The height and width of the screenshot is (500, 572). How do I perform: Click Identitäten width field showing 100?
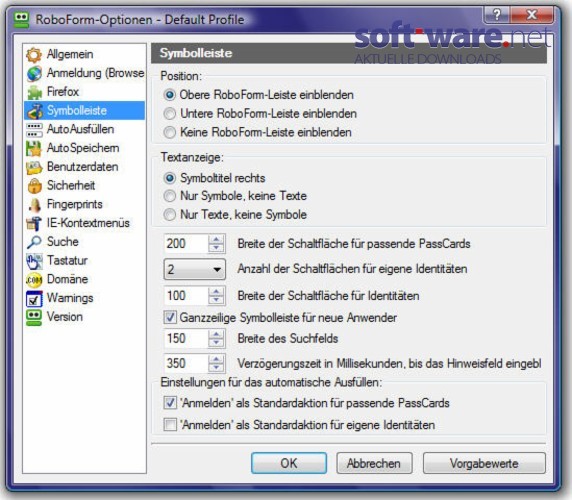[x=186, y=296]
